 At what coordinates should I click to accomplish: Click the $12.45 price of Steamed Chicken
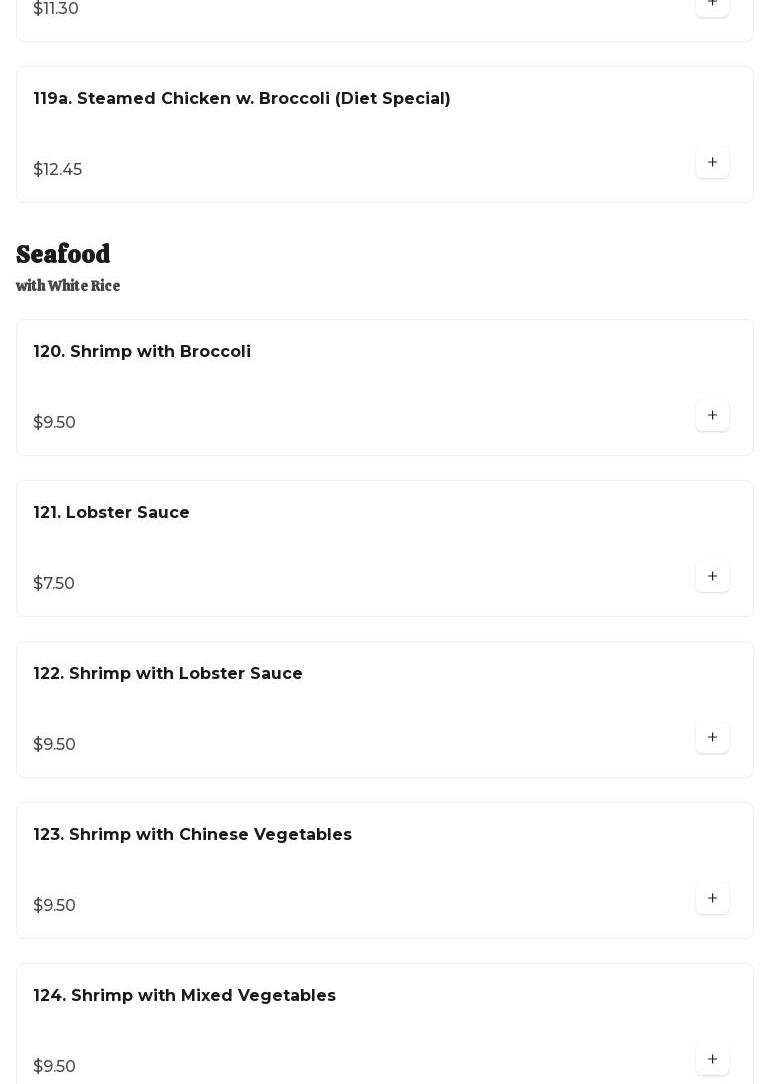57,169
